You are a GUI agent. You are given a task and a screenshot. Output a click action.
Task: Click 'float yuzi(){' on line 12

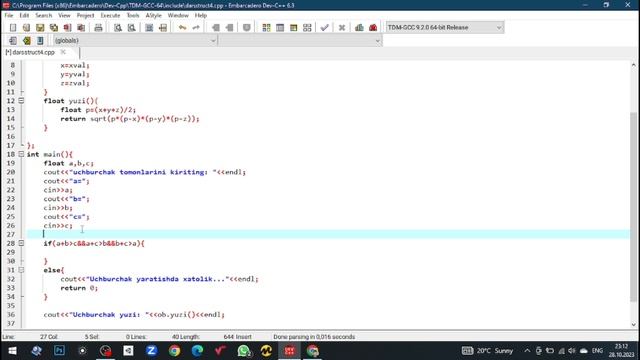pyautogui.click(x=71, y=101)
